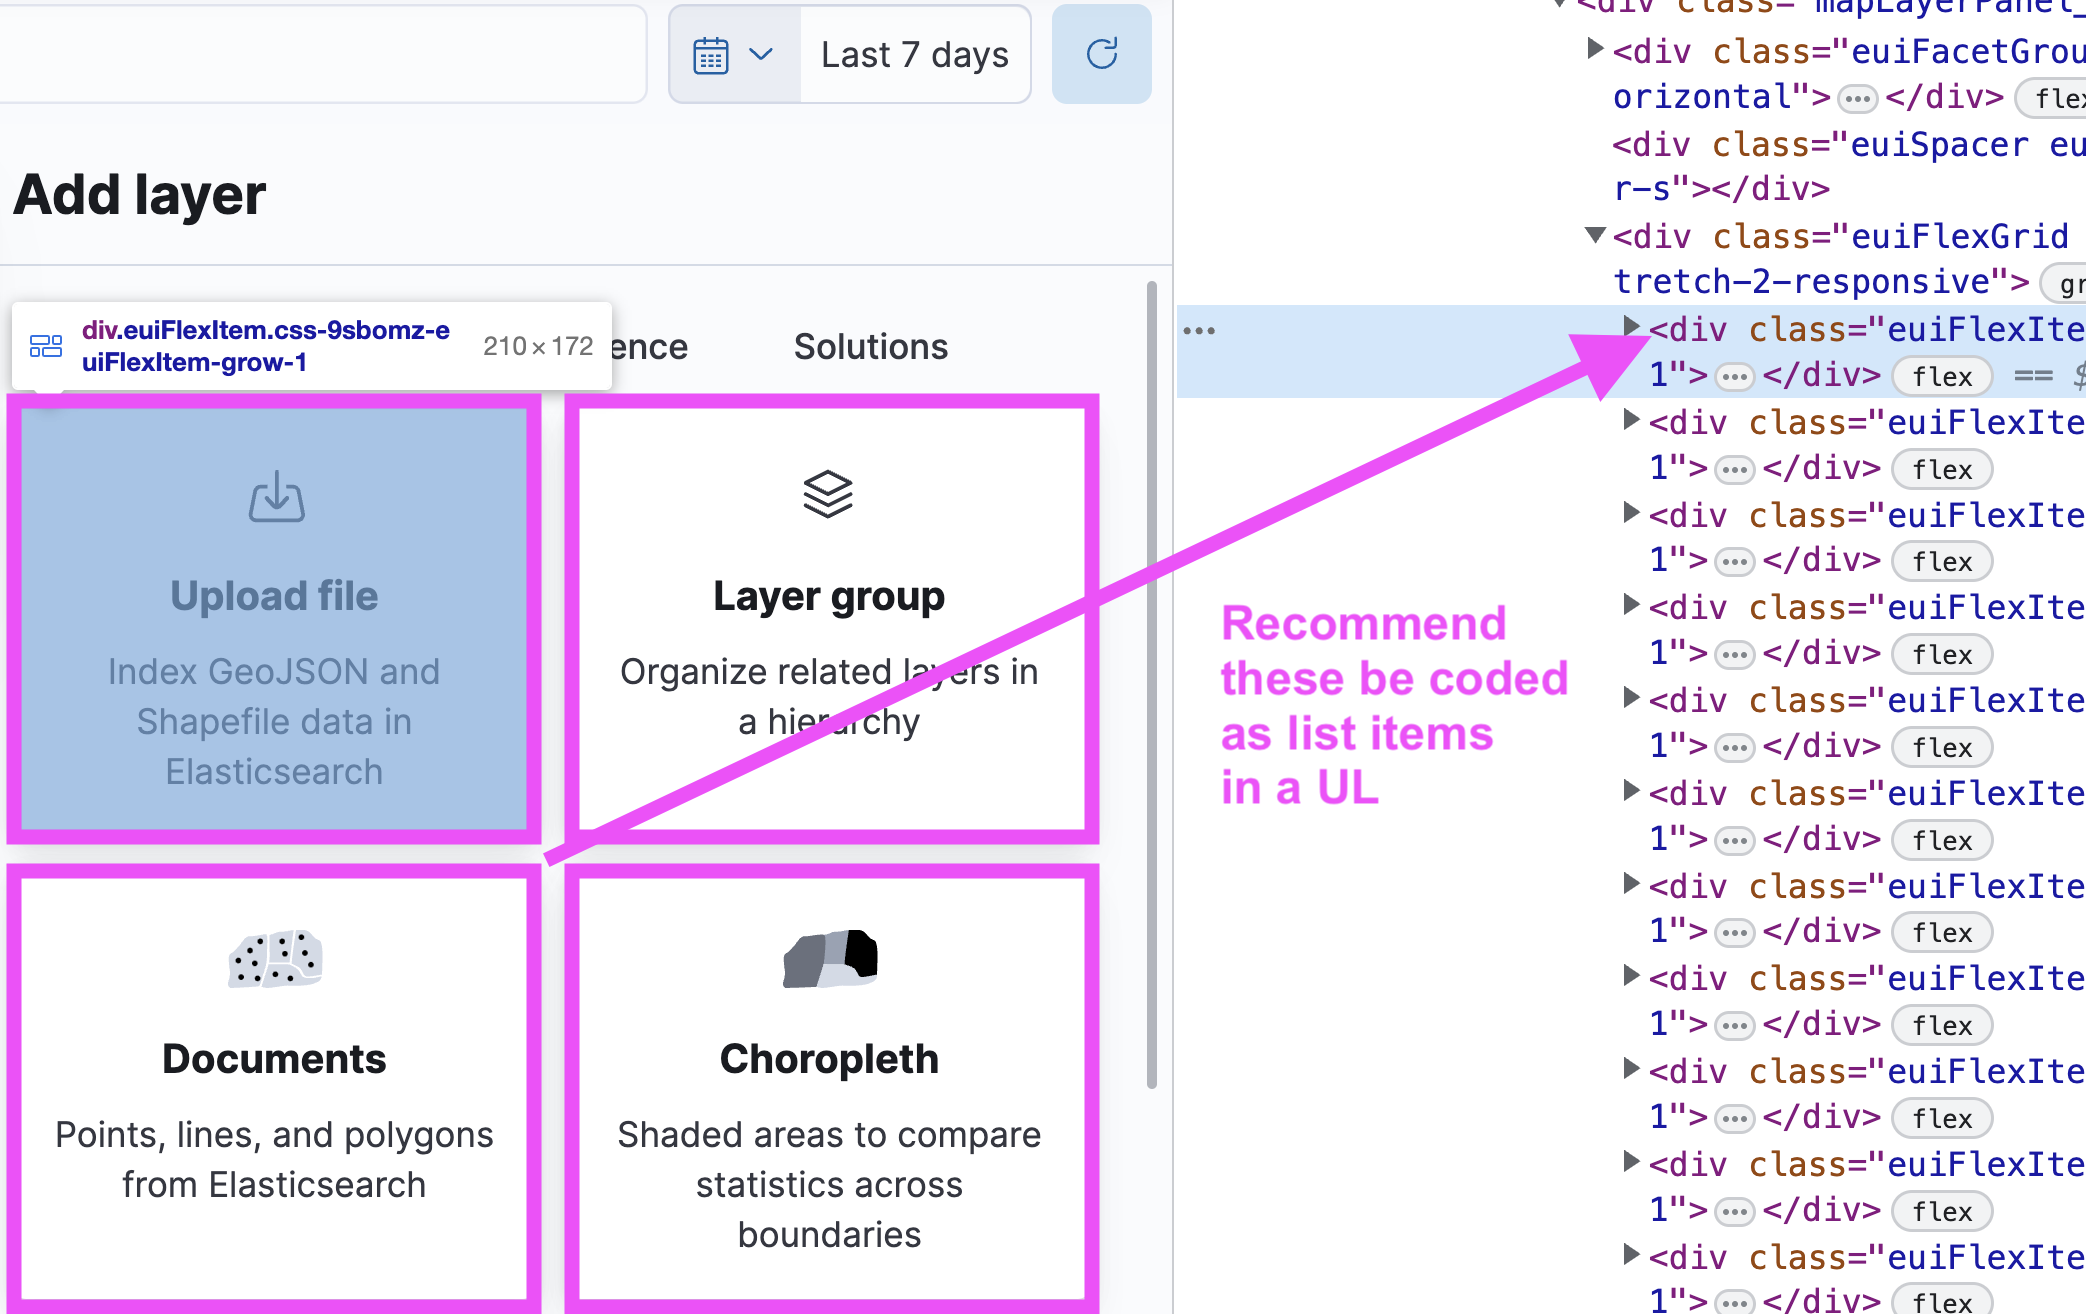Expand the euiFacetGroup disclosure triangle

(x=1594, y=50)
